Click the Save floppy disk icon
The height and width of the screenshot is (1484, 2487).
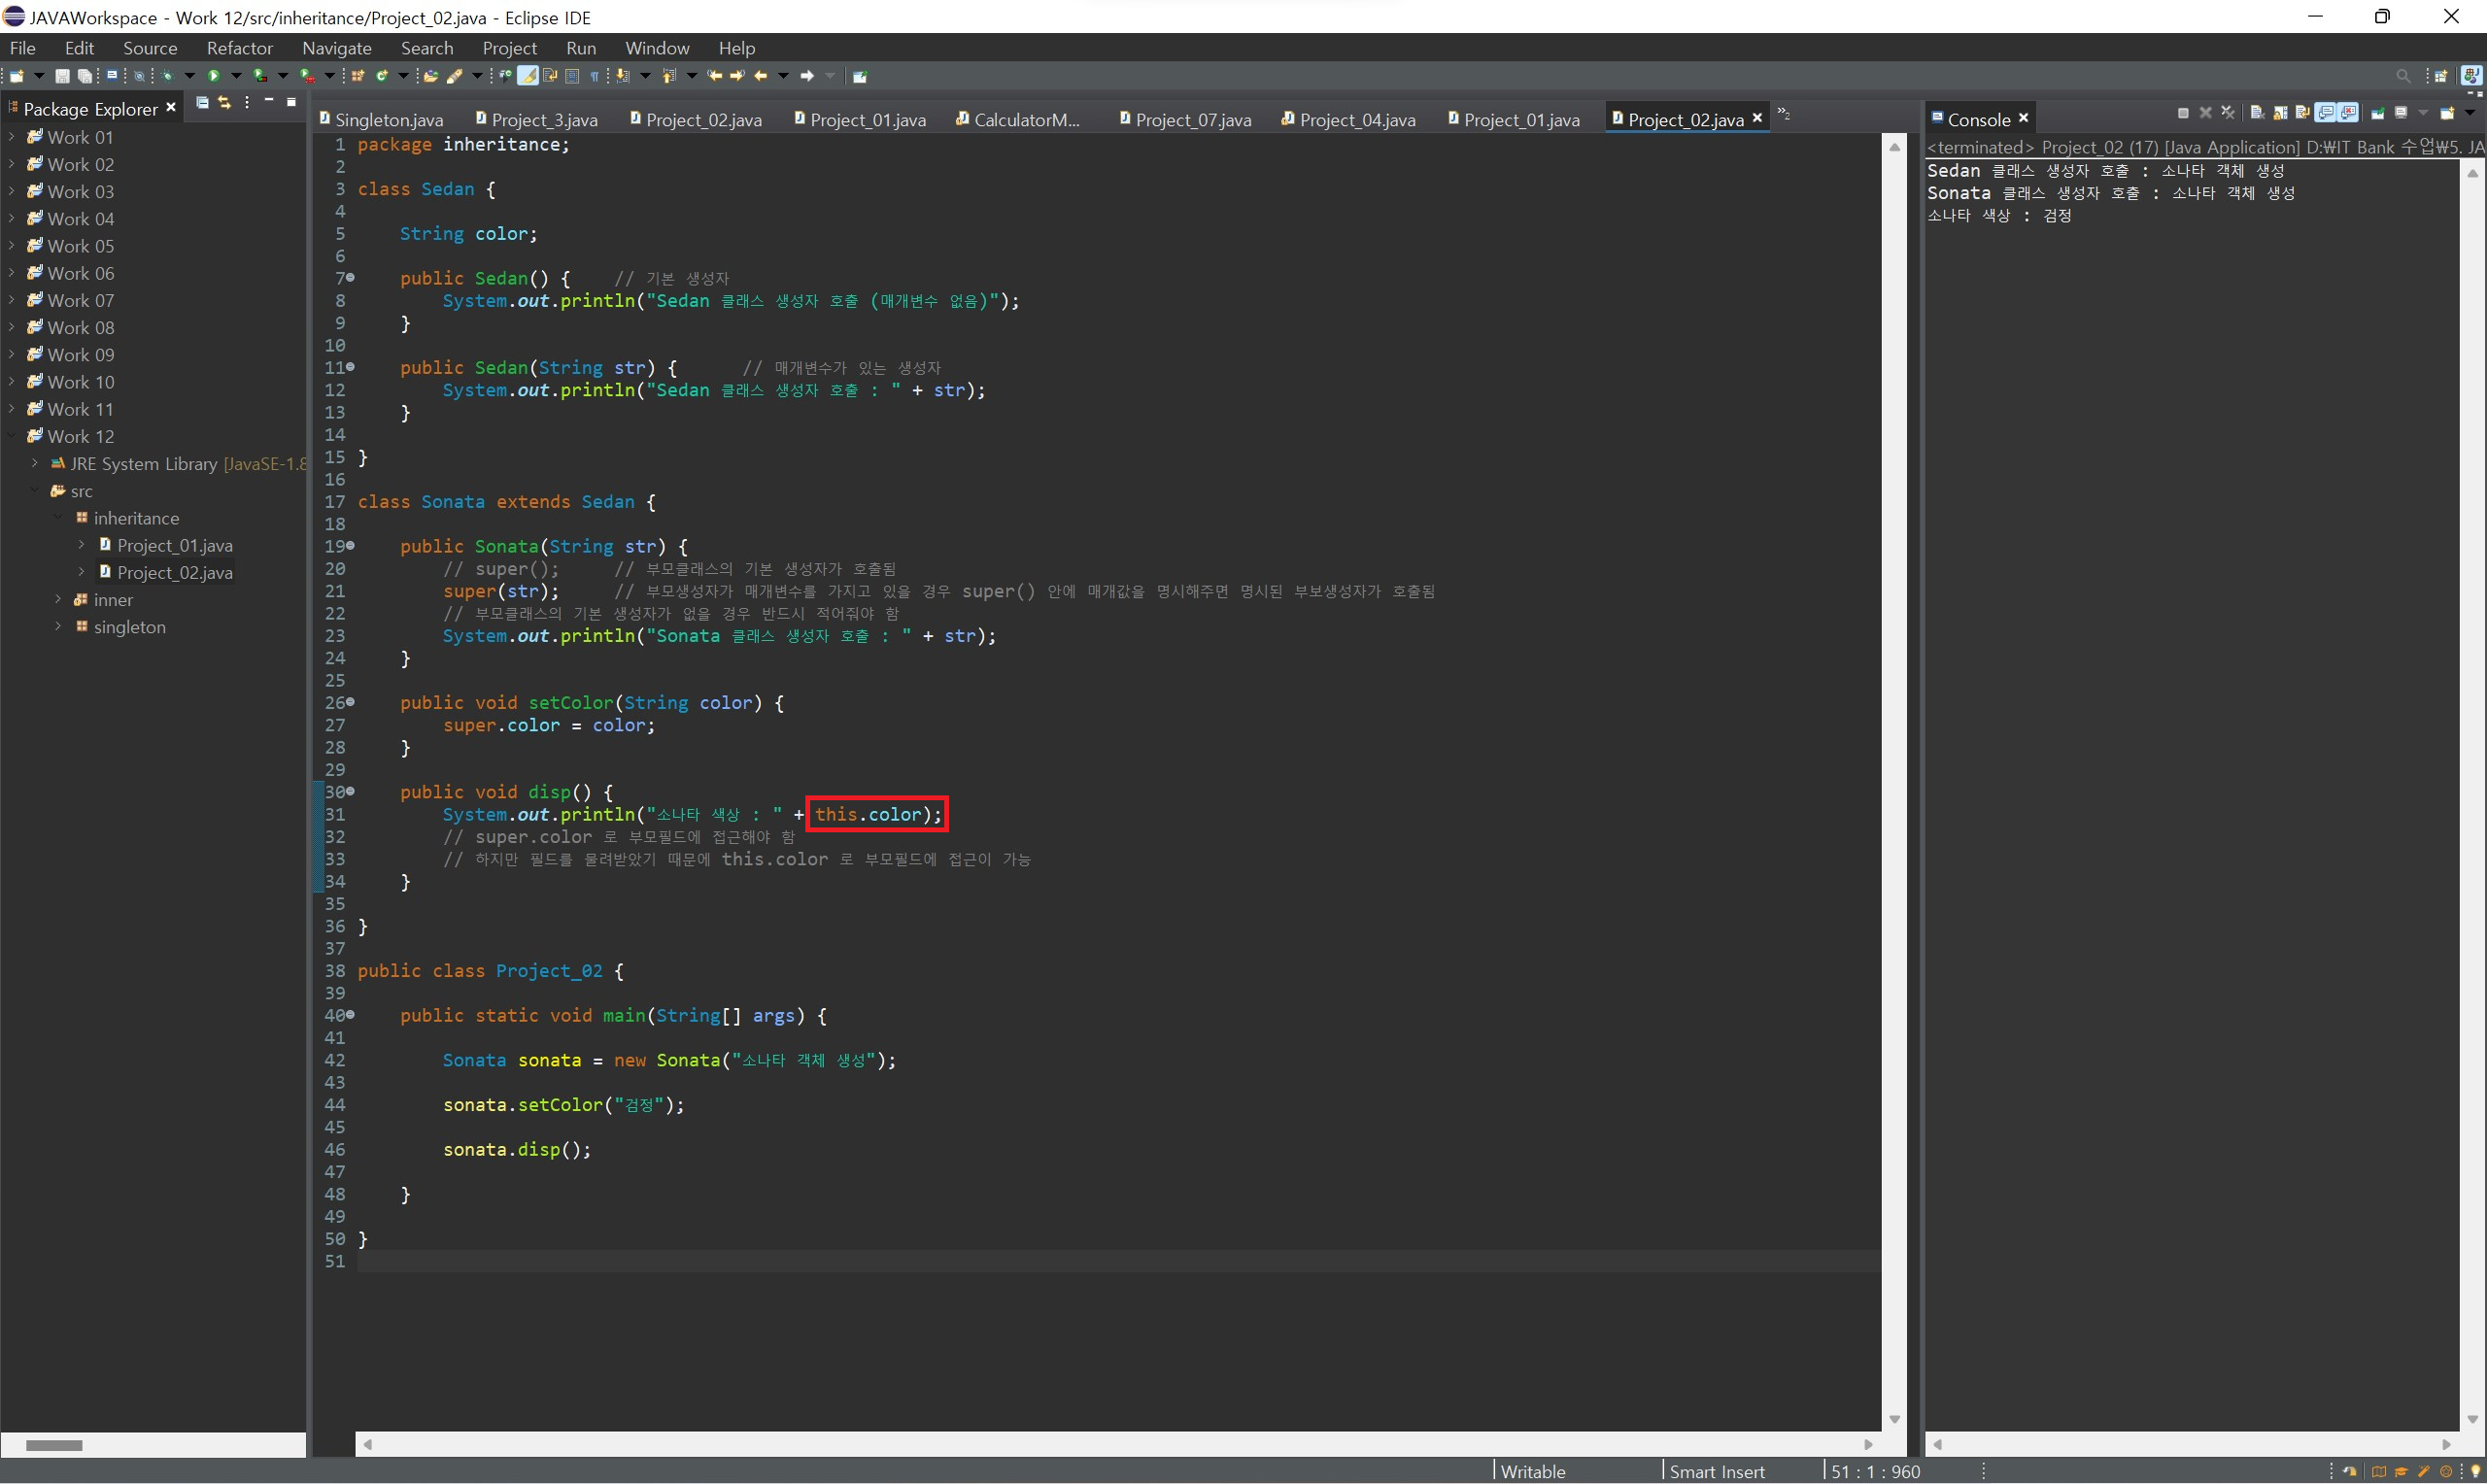(x=62, y=76)
